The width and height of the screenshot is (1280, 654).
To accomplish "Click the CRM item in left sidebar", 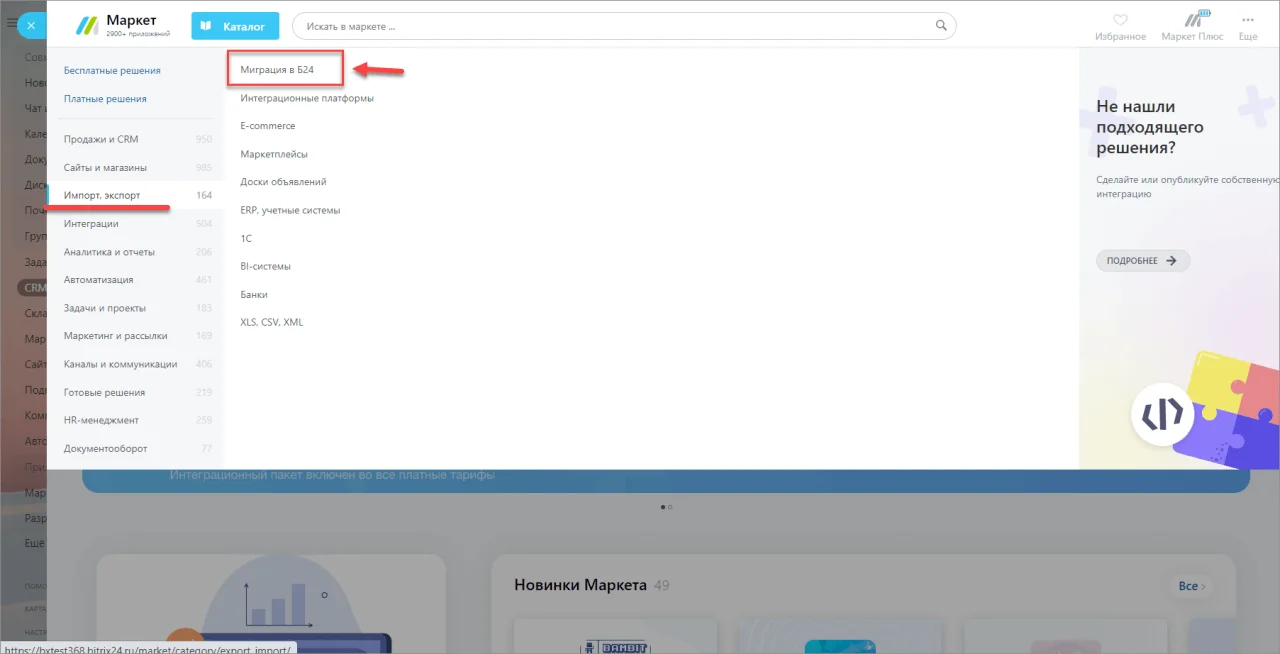I will click(x=34, y=287).
